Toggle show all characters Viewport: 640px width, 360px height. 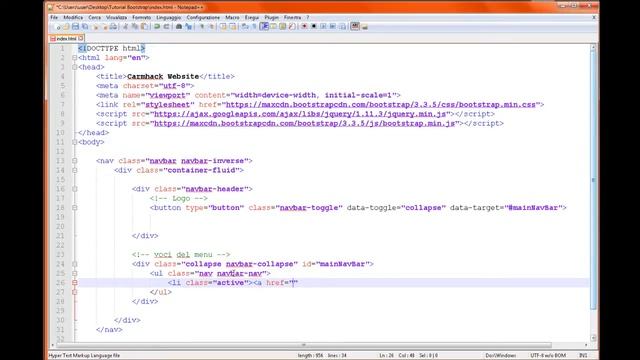click(x=254, y=27)
